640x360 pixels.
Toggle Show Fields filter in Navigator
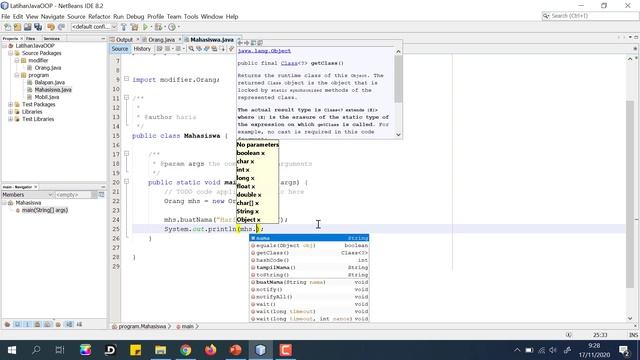[x=18, y=324]
